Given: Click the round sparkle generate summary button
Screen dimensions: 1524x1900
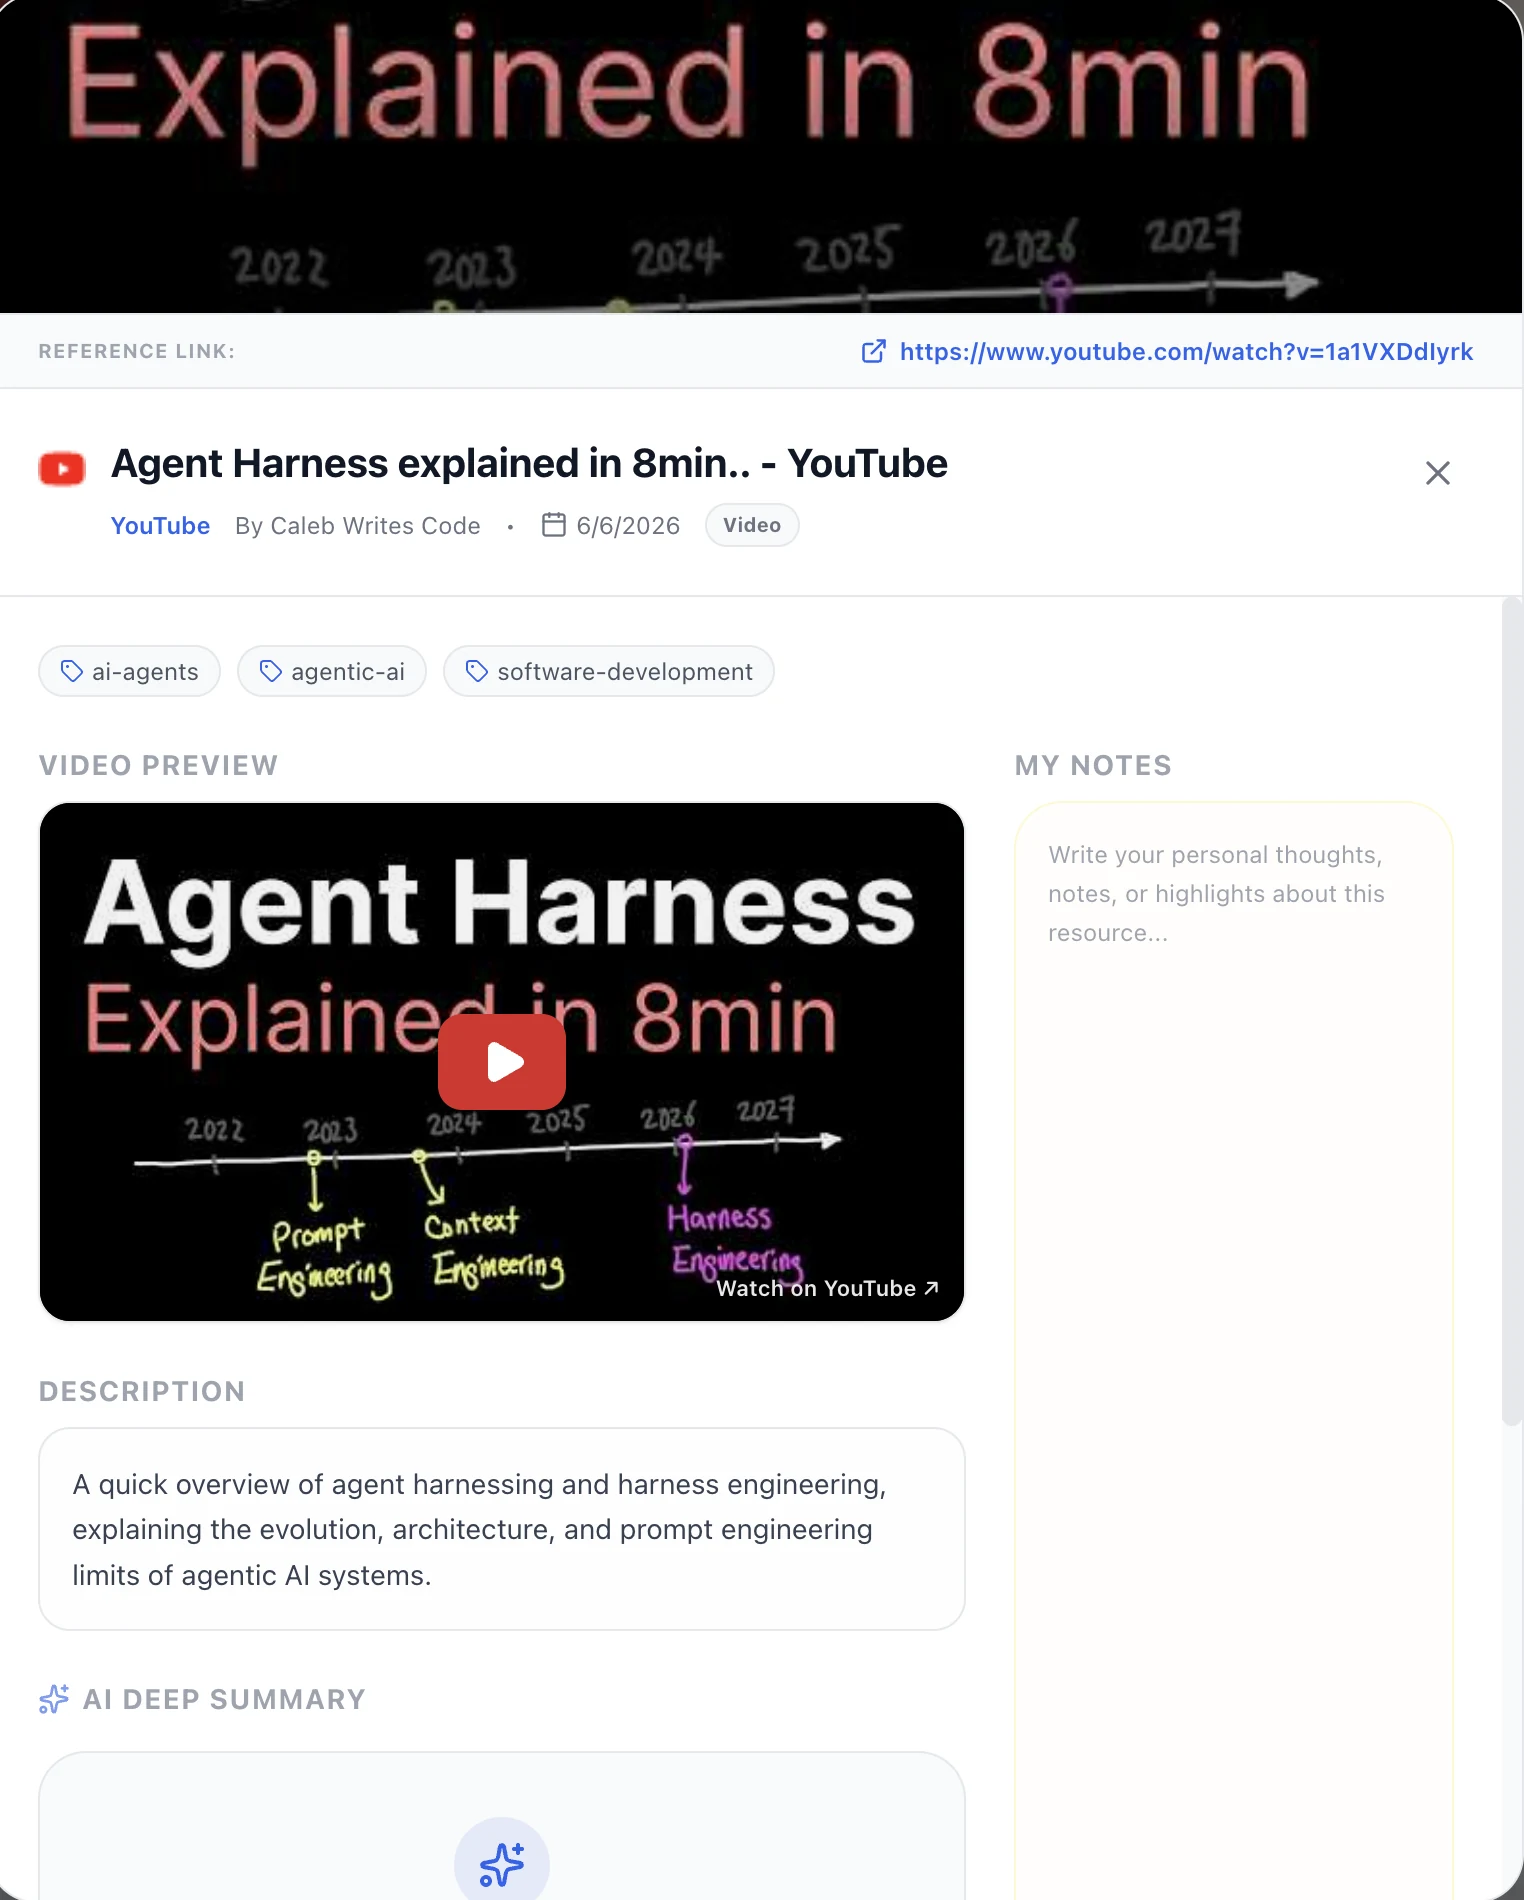Looking at the screenshot, I should pos(502,1862).
